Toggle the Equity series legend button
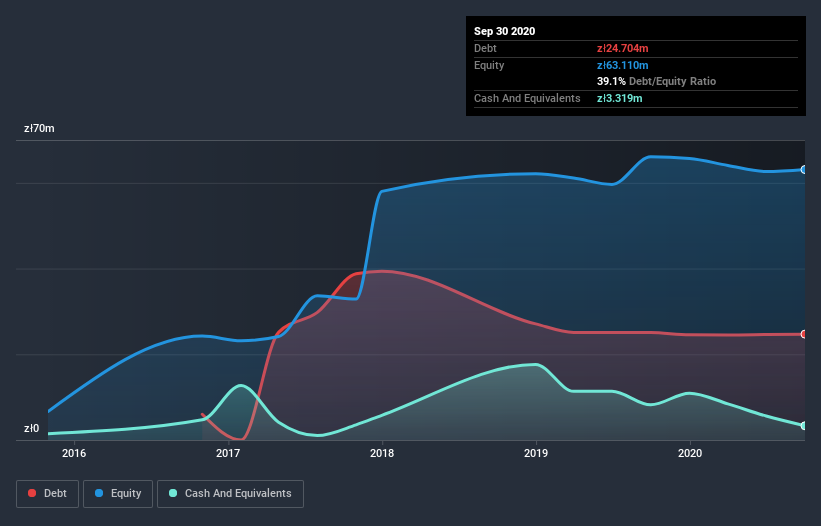This screenshot has width=821, height=526. (x=118, y=494)
